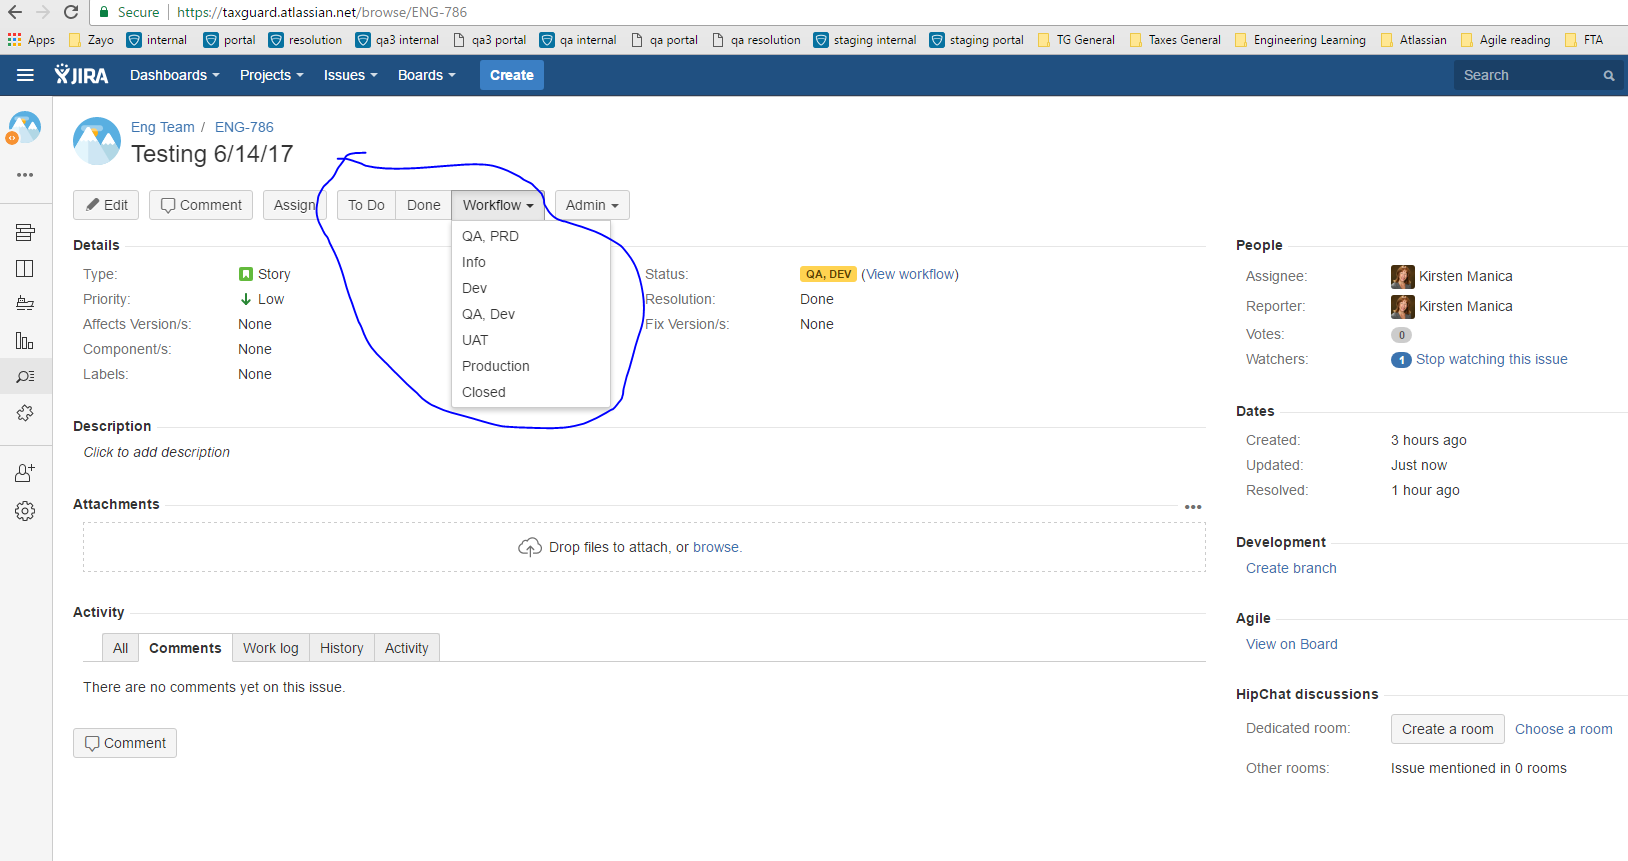Image resolution: width=1628 pixels, height=861 pixels.
Task: Open the Attachments ellipsis options menu
Action: coord(1193,507)
